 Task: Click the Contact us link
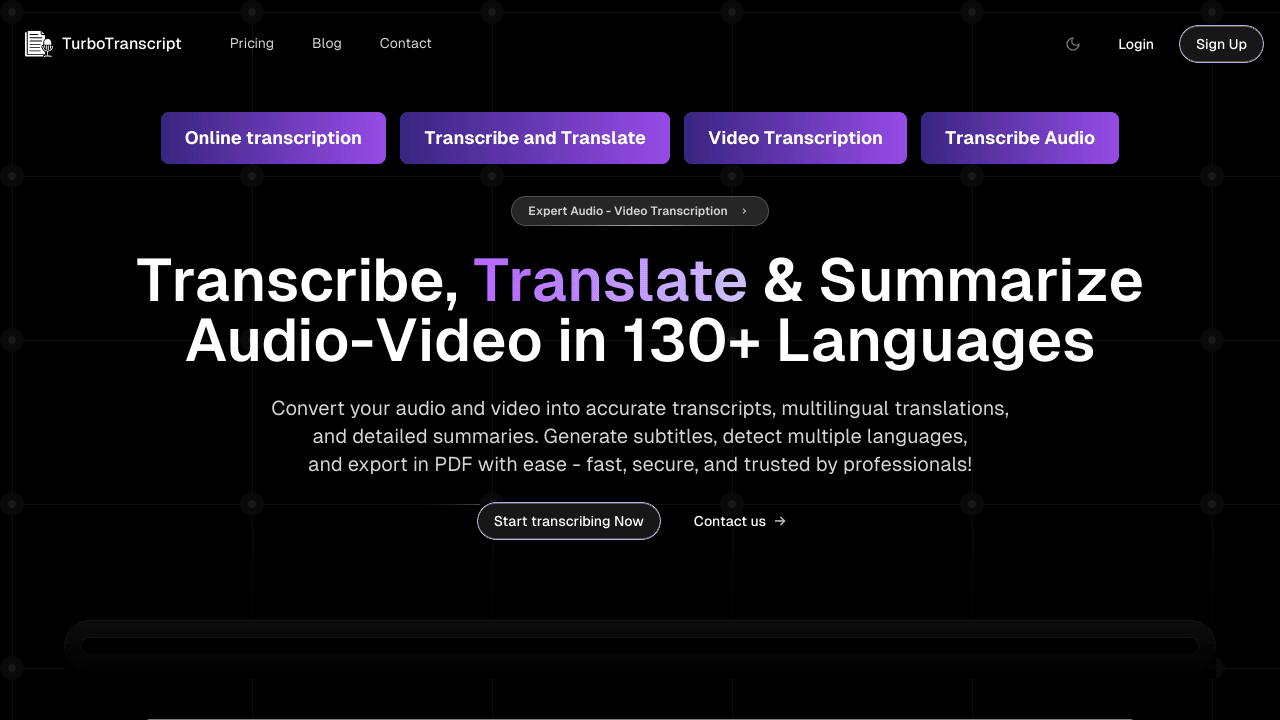[729, 521]
